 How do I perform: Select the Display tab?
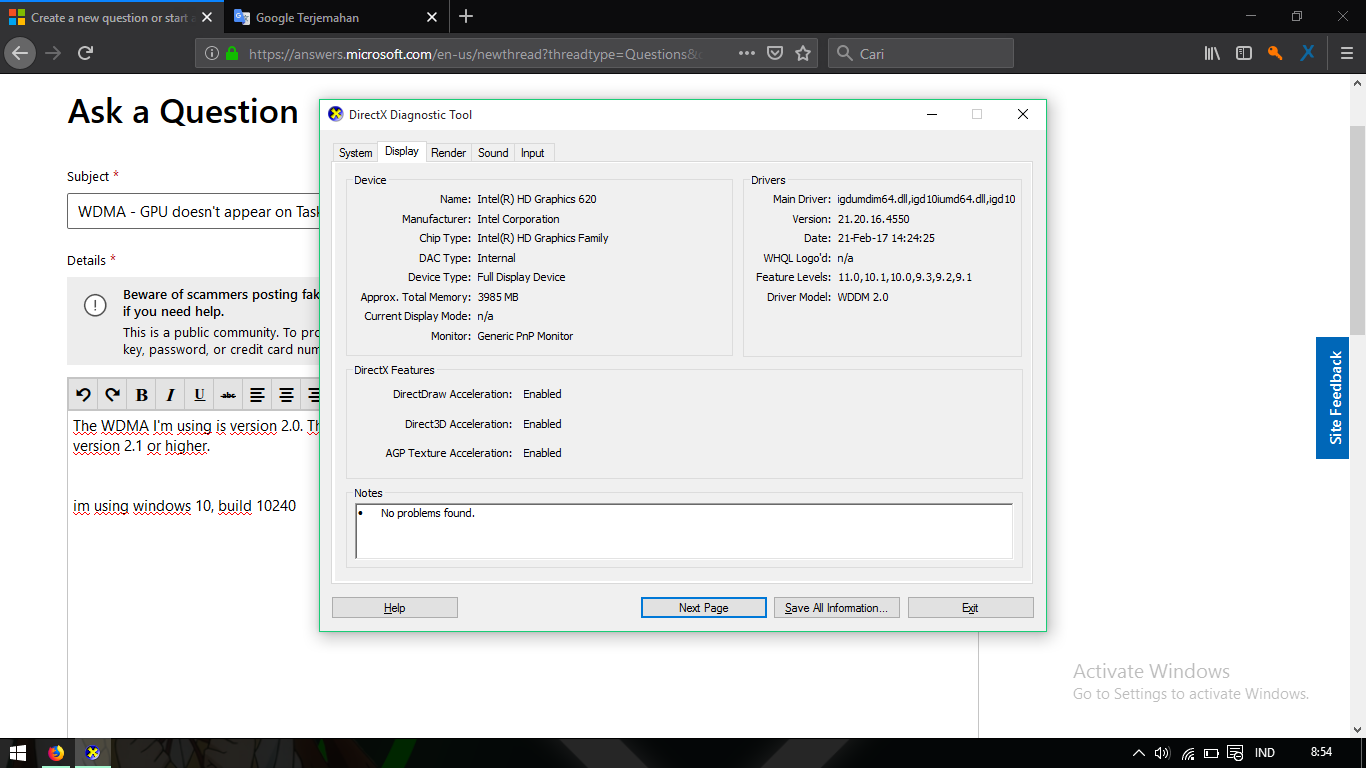[x=402, y=152]
